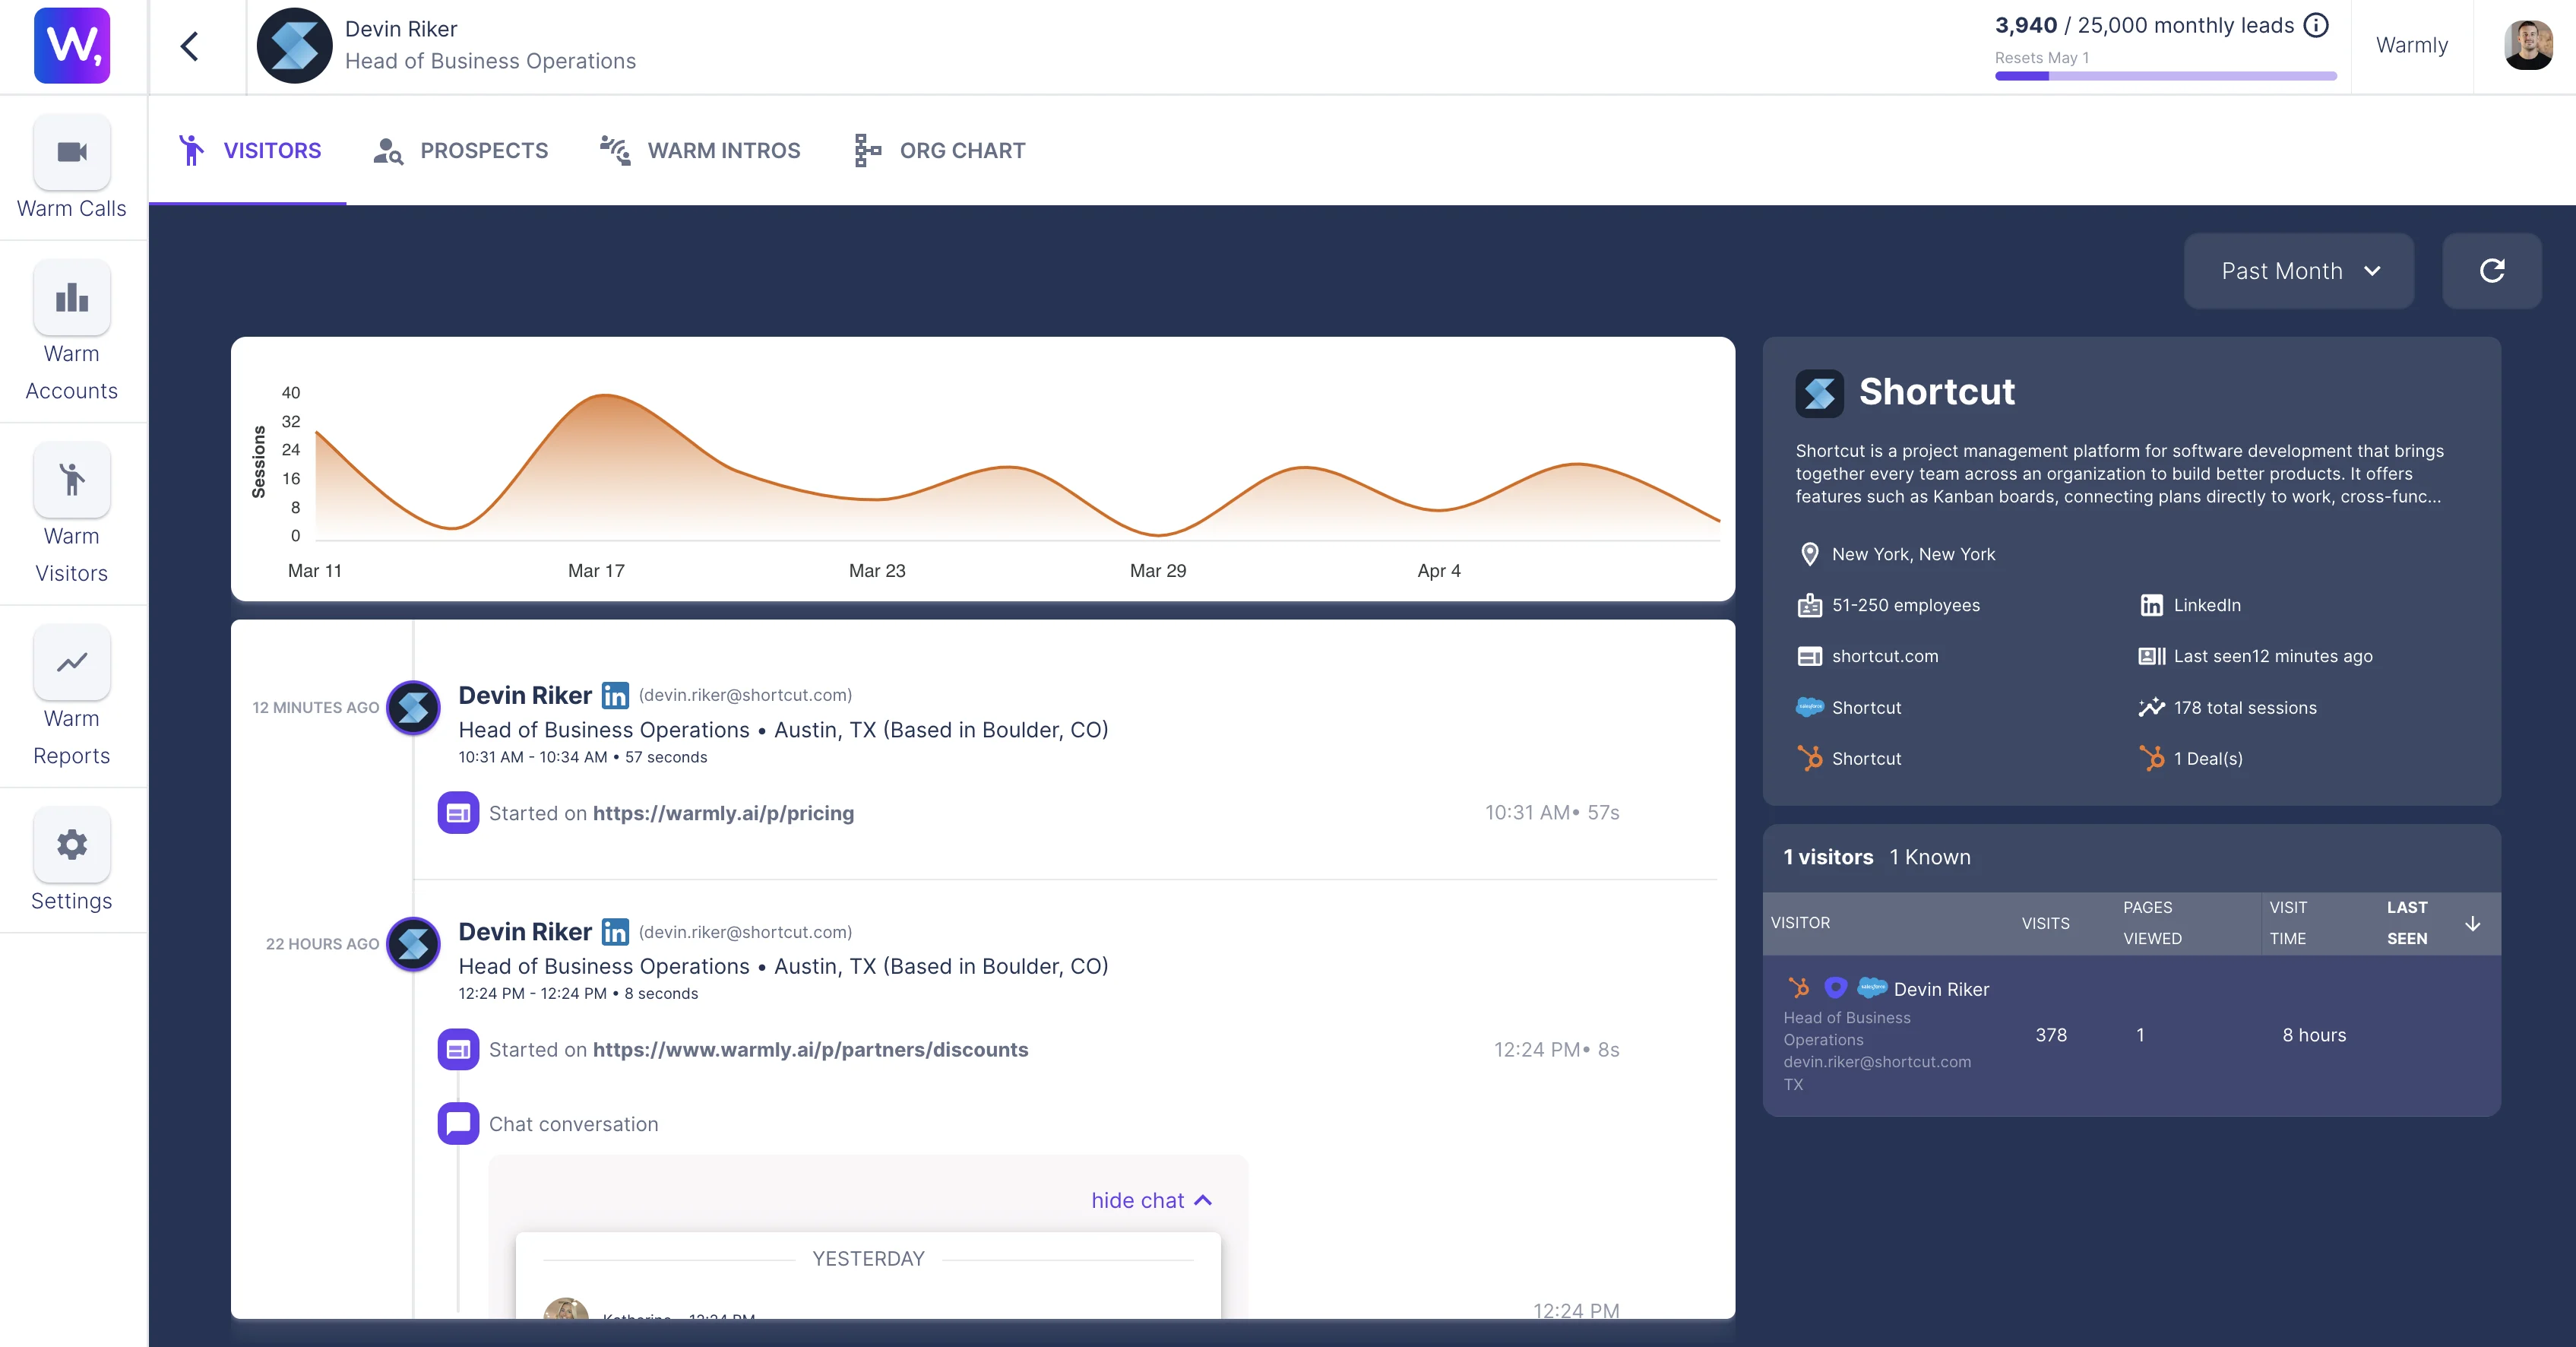Click the Warmly logo icon
The width and height of the screenshot is (2576, 1347).
click(72, 46)
